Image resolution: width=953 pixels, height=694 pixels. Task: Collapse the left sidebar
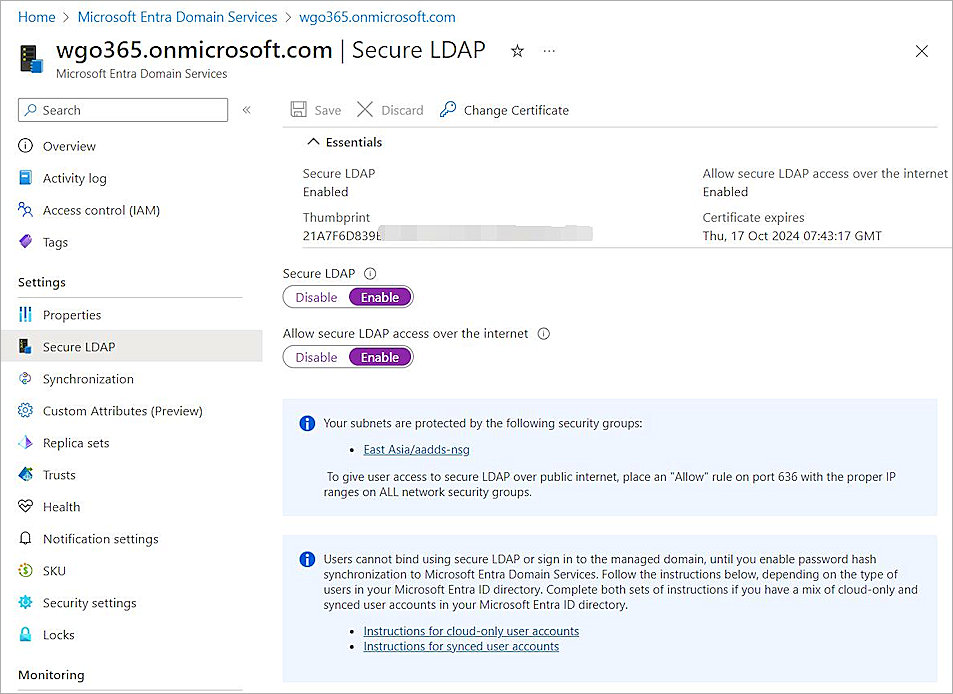[247, 110]
